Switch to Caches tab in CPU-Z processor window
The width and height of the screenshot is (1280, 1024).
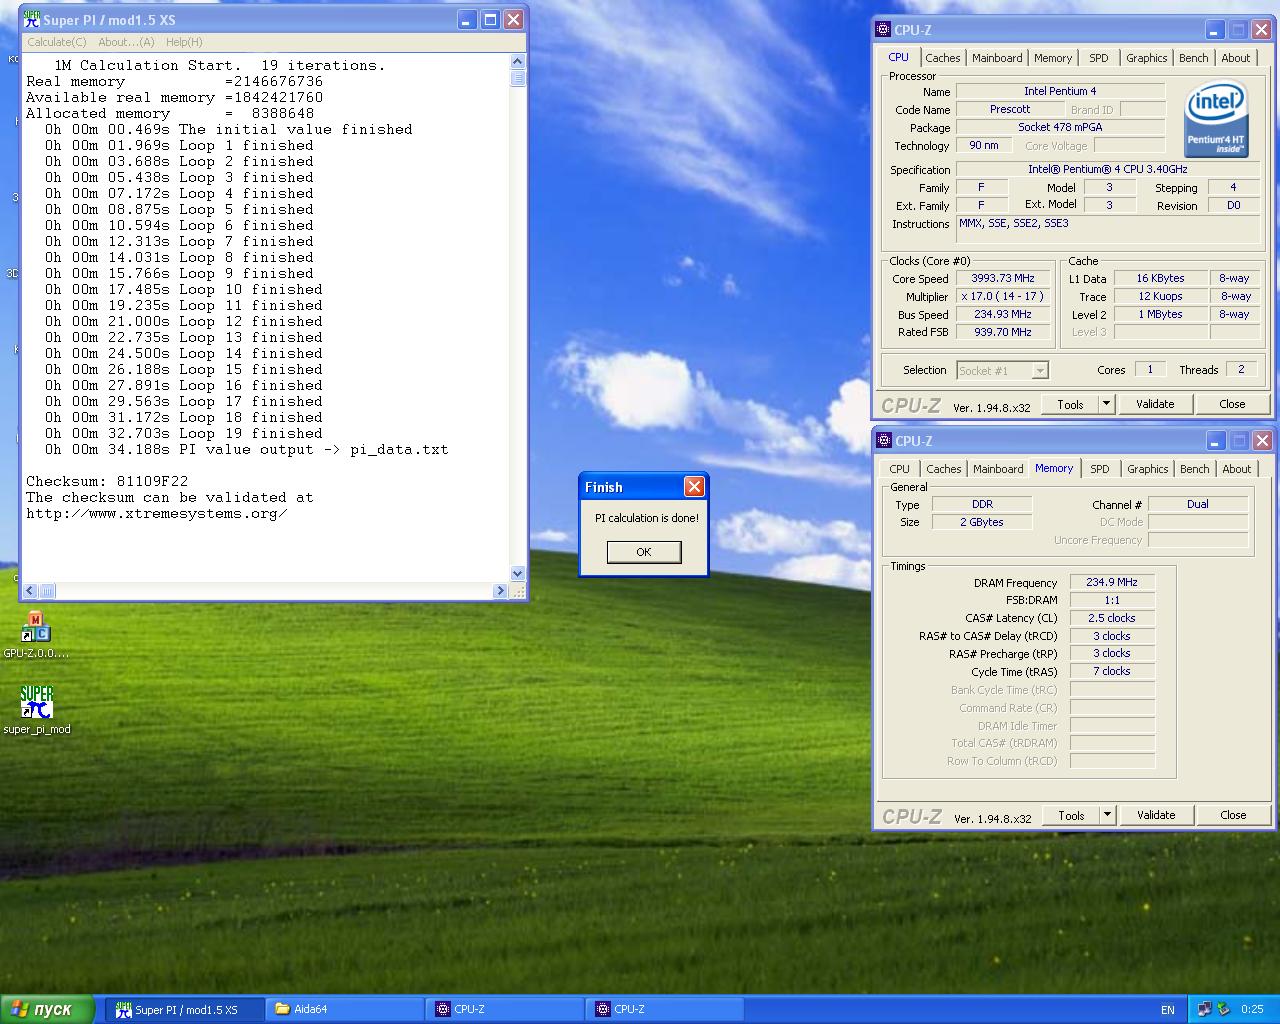(x=943, y=58)
